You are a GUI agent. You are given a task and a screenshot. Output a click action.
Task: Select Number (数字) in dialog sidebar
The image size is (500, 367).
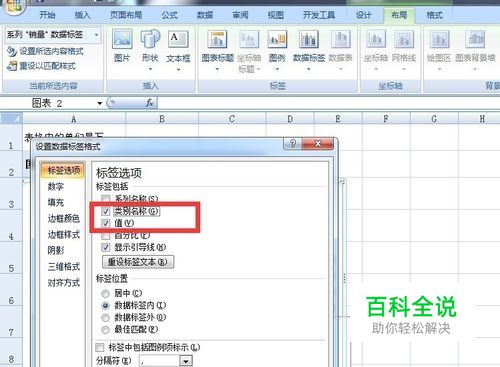(x=55, y=186)
